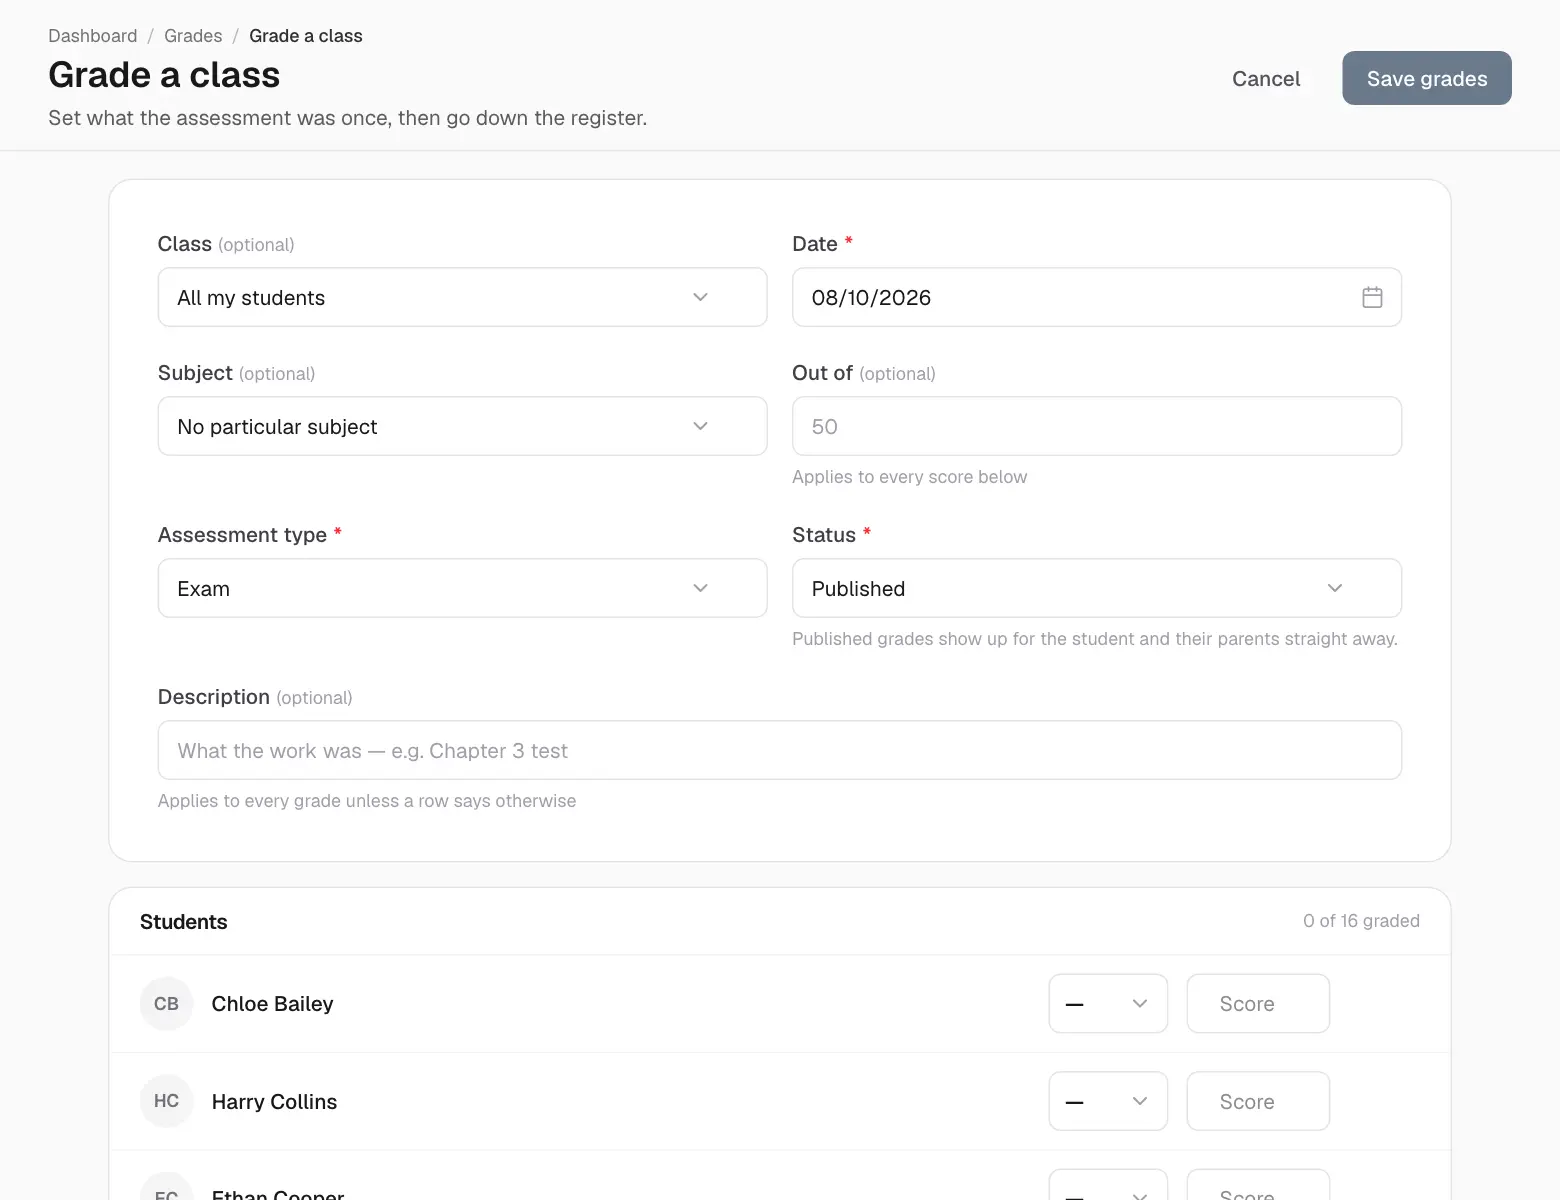Open the Subject dropdown showing No particular subject
Viewport: 1560px width, 1200px height.
point(462,426)
